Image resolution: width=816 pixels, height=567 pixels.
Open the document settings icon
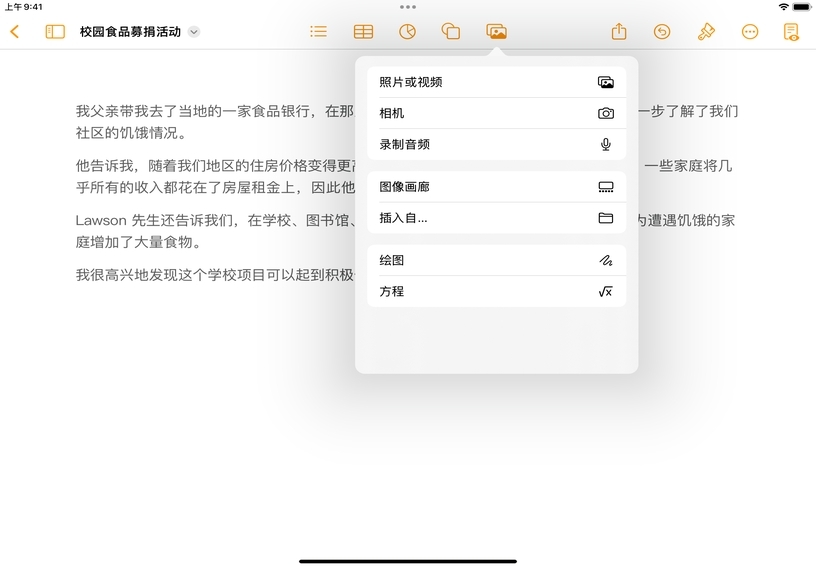coord(792,32)
